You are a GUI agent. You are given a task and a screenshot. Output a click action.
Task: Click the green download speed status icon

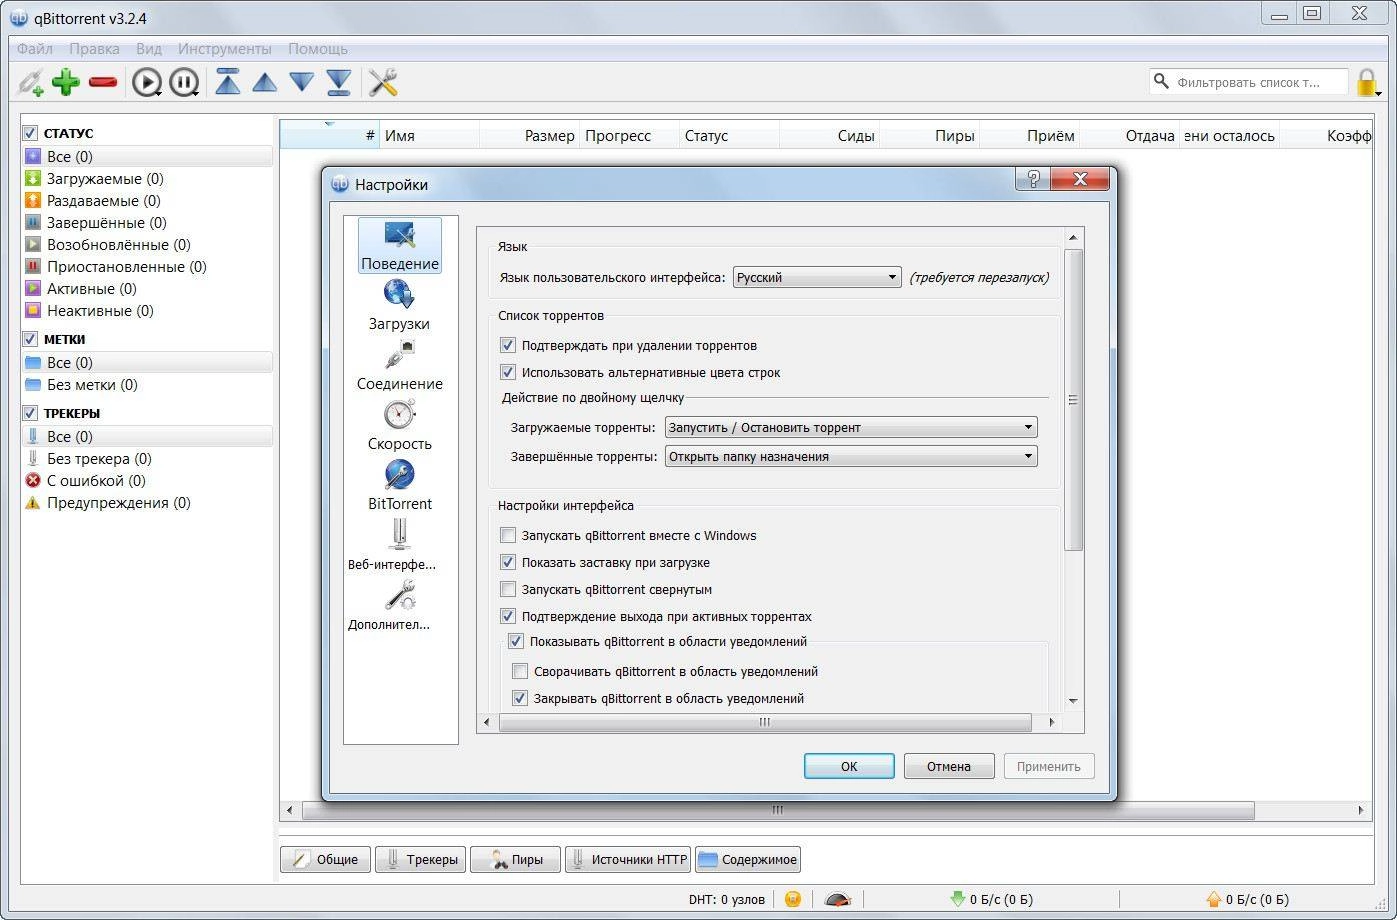[957, 899]
